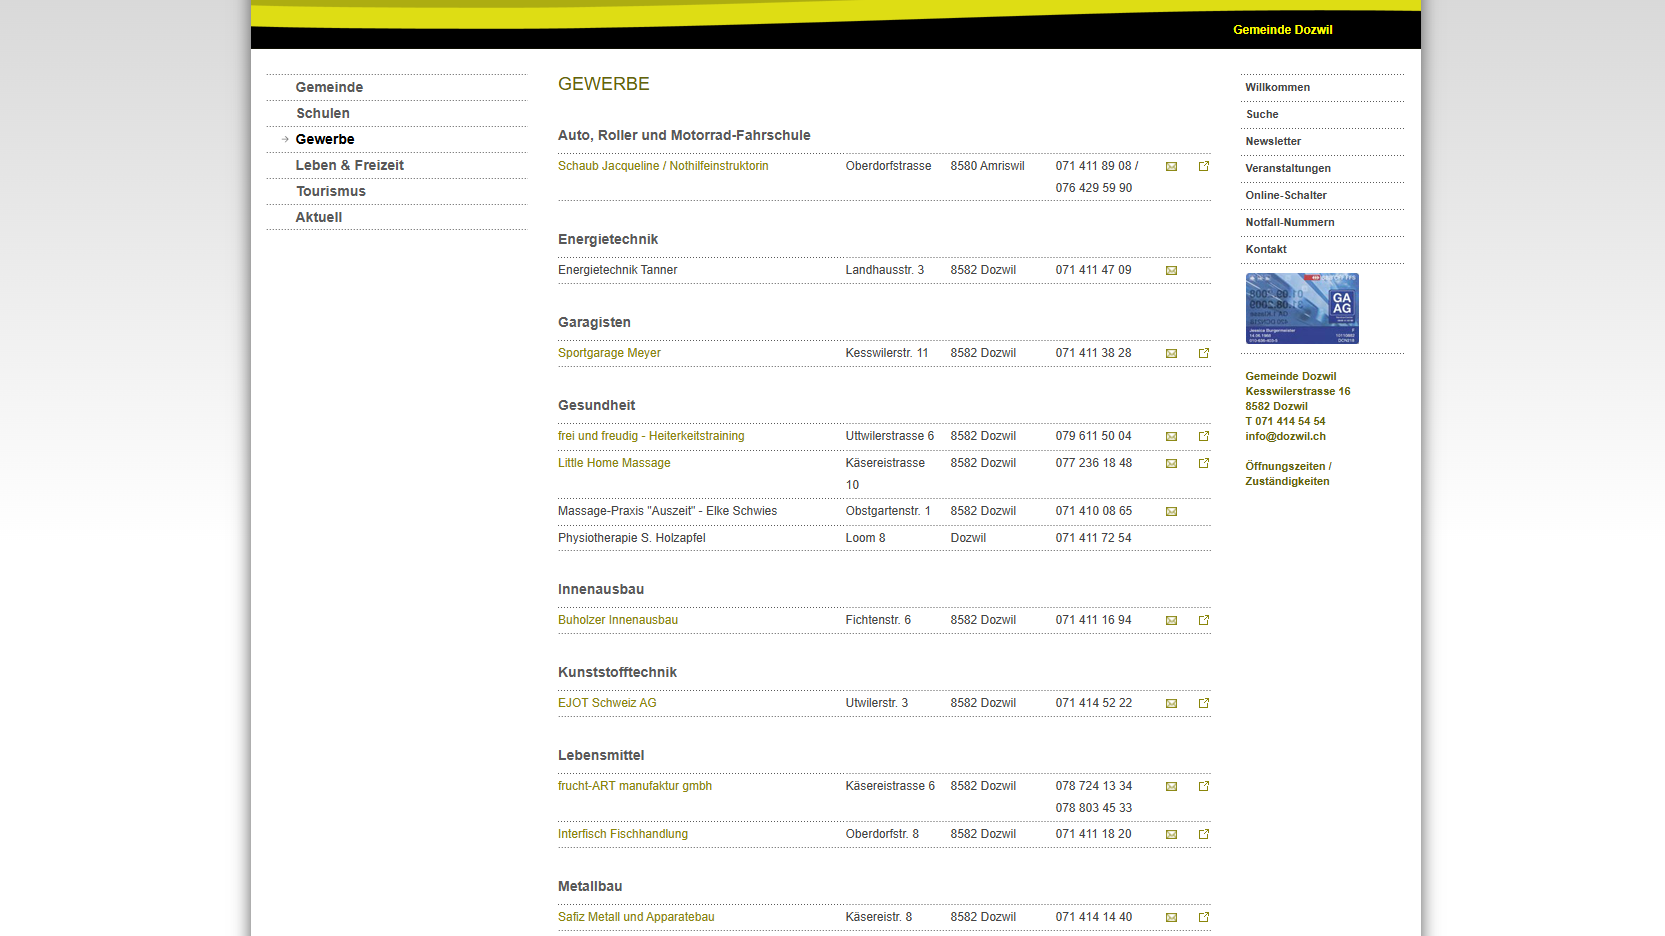Open external website icon for Sportgarage Meyer

(1204, 353)
